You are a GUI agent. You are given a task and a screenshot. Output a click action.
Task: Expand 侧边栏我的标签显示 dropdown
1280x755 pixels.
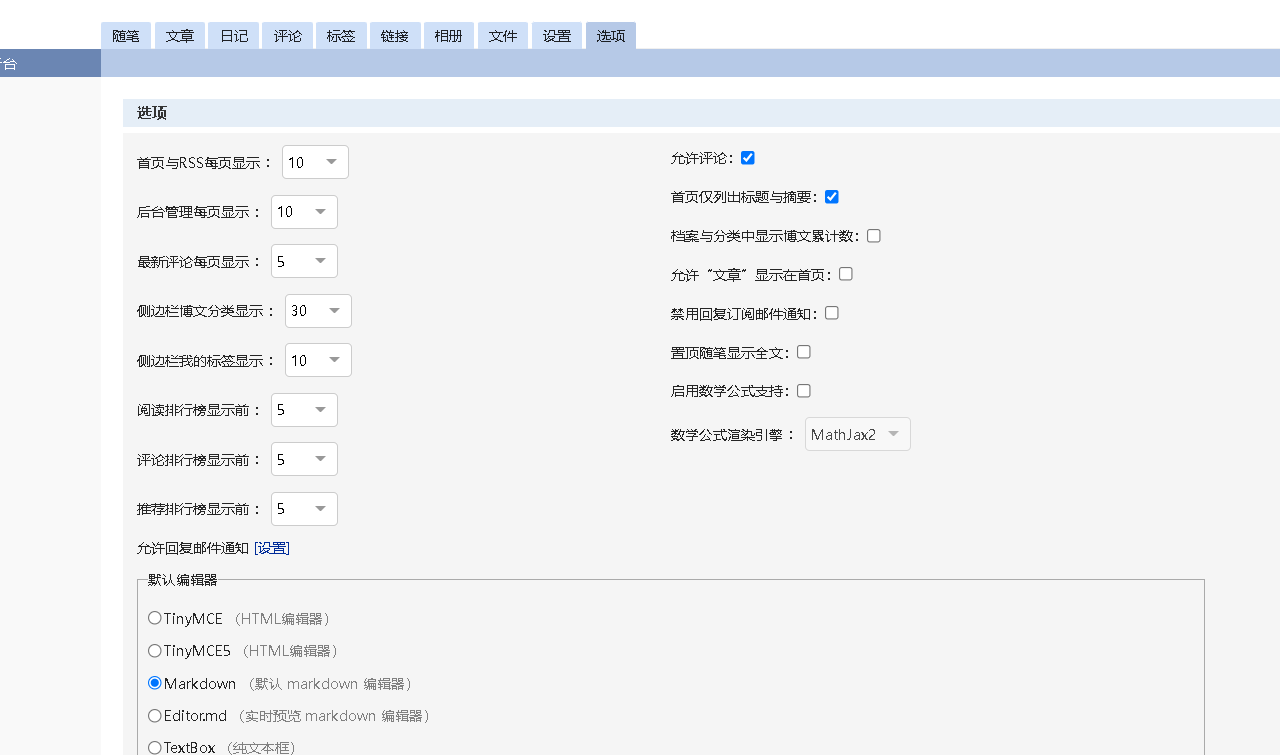tap(318, 360)
